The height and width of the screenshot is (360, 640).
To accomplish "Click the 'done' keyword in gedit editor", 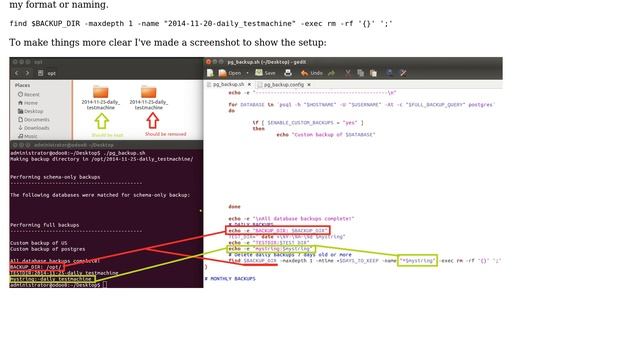I will (234, 207).
